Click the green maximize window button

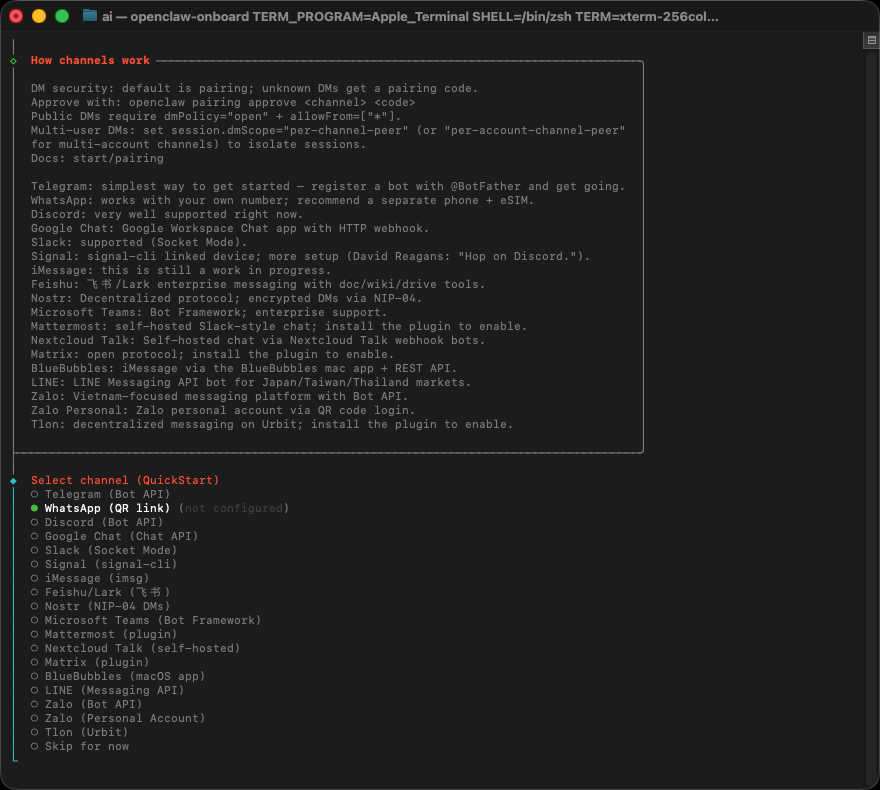point(62,16)
